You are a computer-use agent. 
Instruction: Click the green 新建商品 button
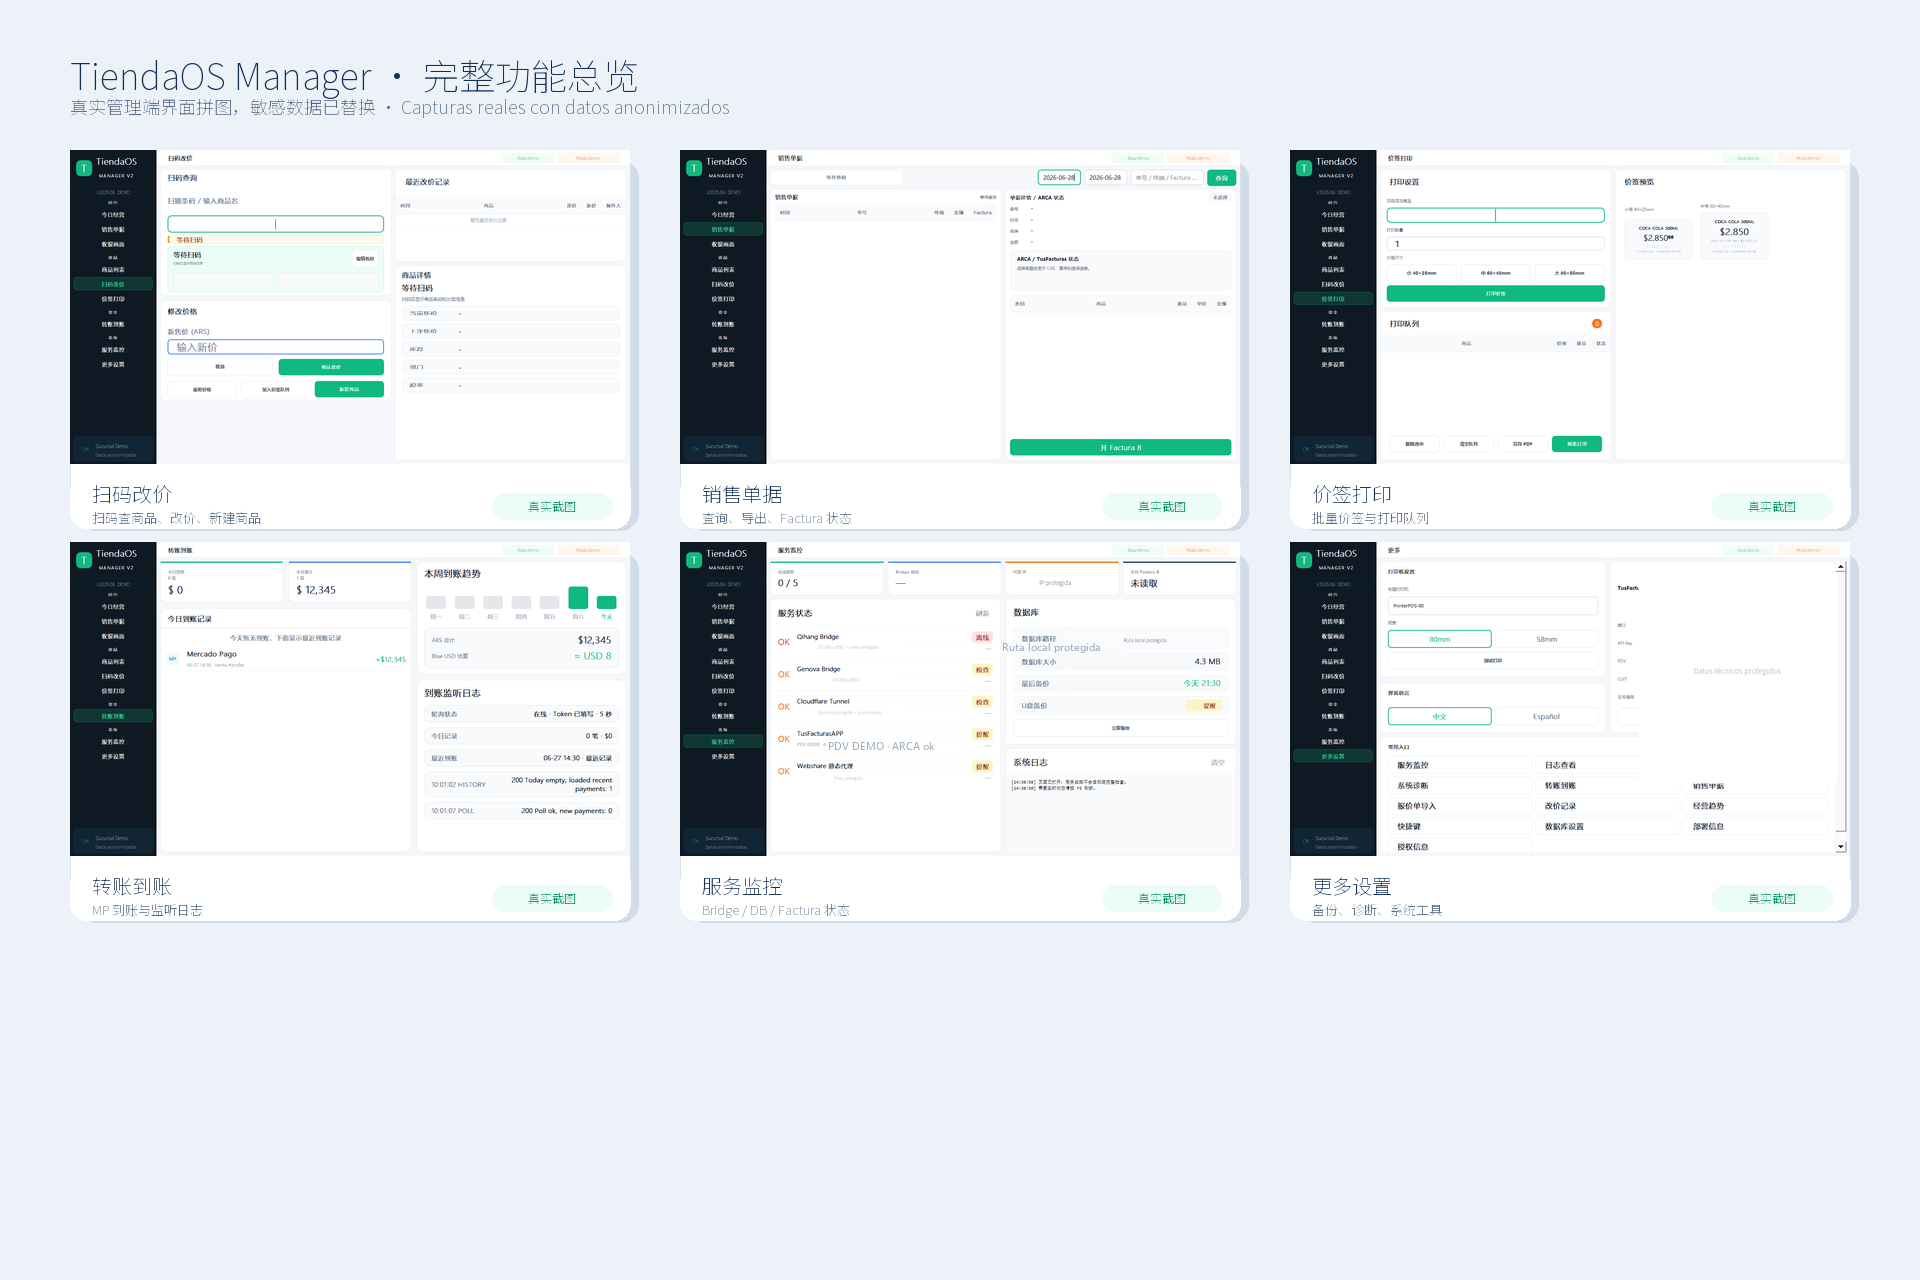(x=349, y=389)
